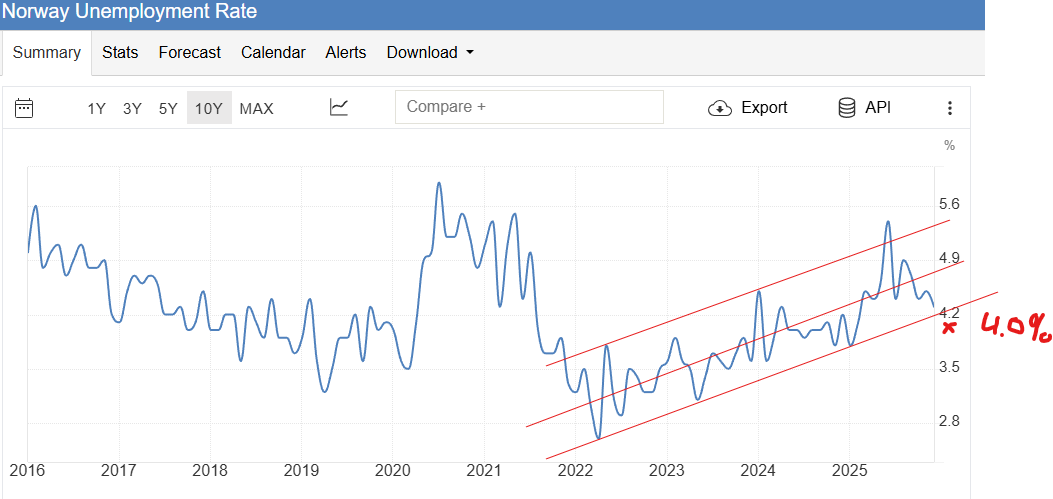Click the API label text
Screen dimensions: 1053x499
pos(878,108)
